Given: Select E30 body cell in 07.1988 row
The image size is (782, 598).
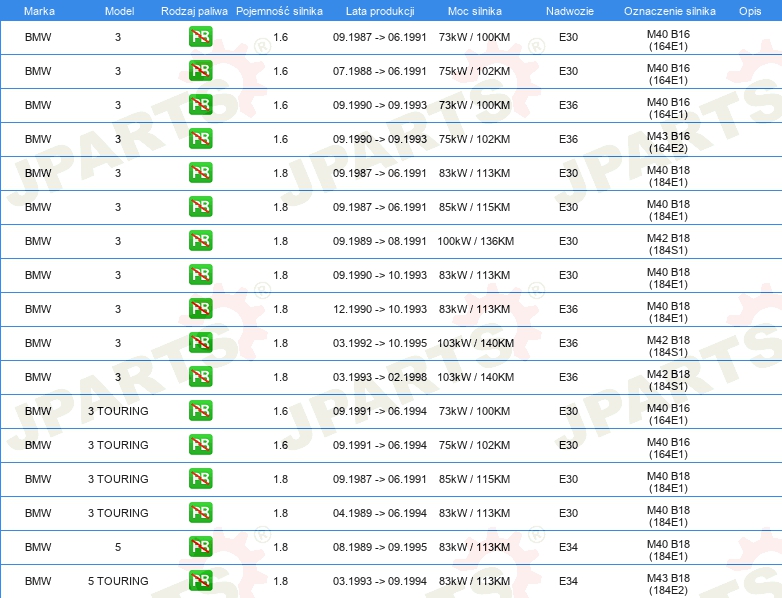Looking at the screenshot, I should [568, 71].
